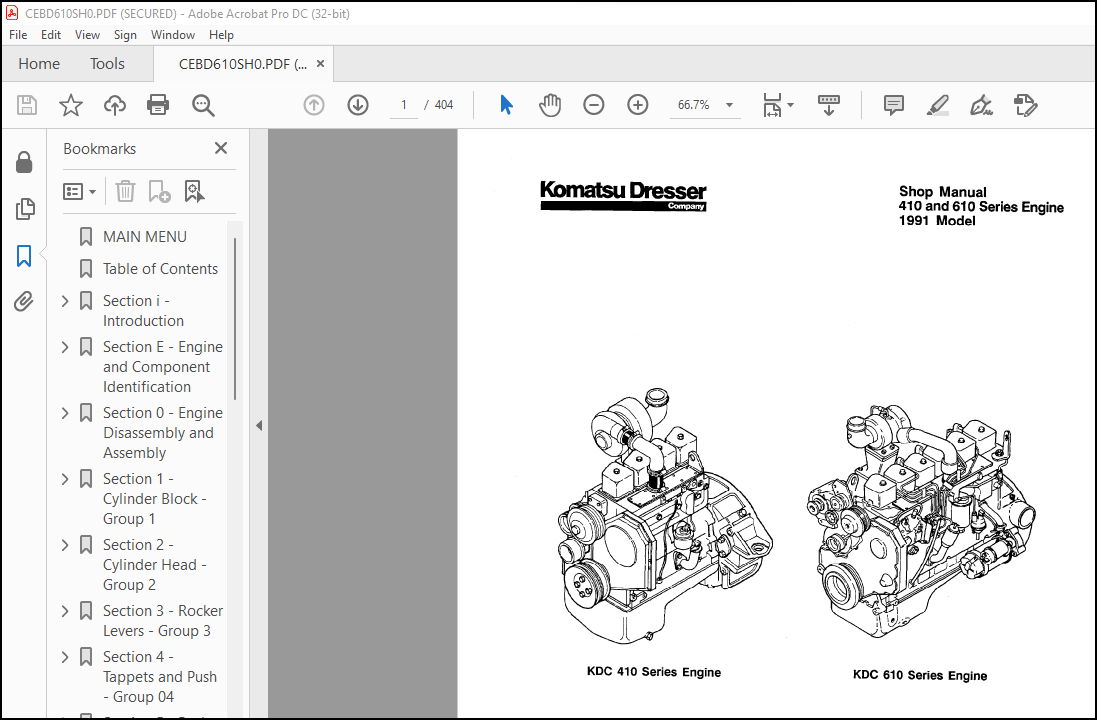This screenshot has height=720, width=1097.
Task: Switch to the Home tab
Action: 39,64
